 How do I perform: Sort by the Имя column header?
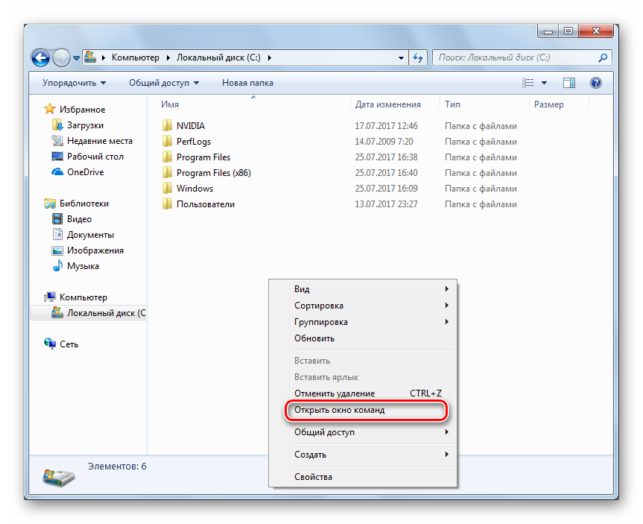click(x=170, y=105)
